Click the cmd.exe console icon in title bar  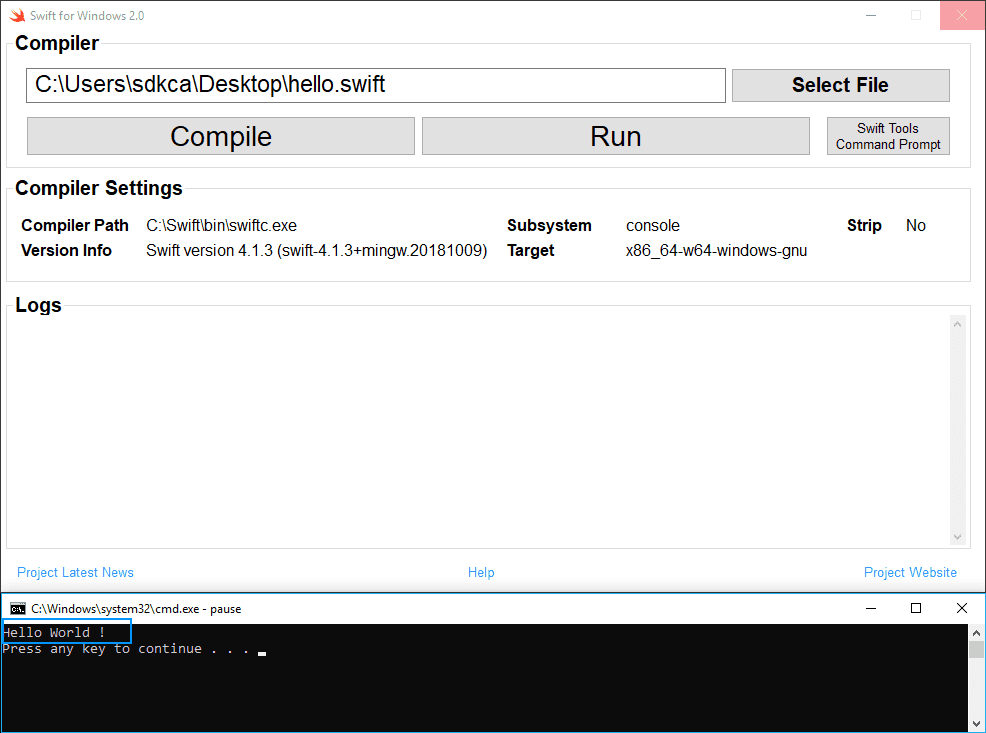(18, 609)
